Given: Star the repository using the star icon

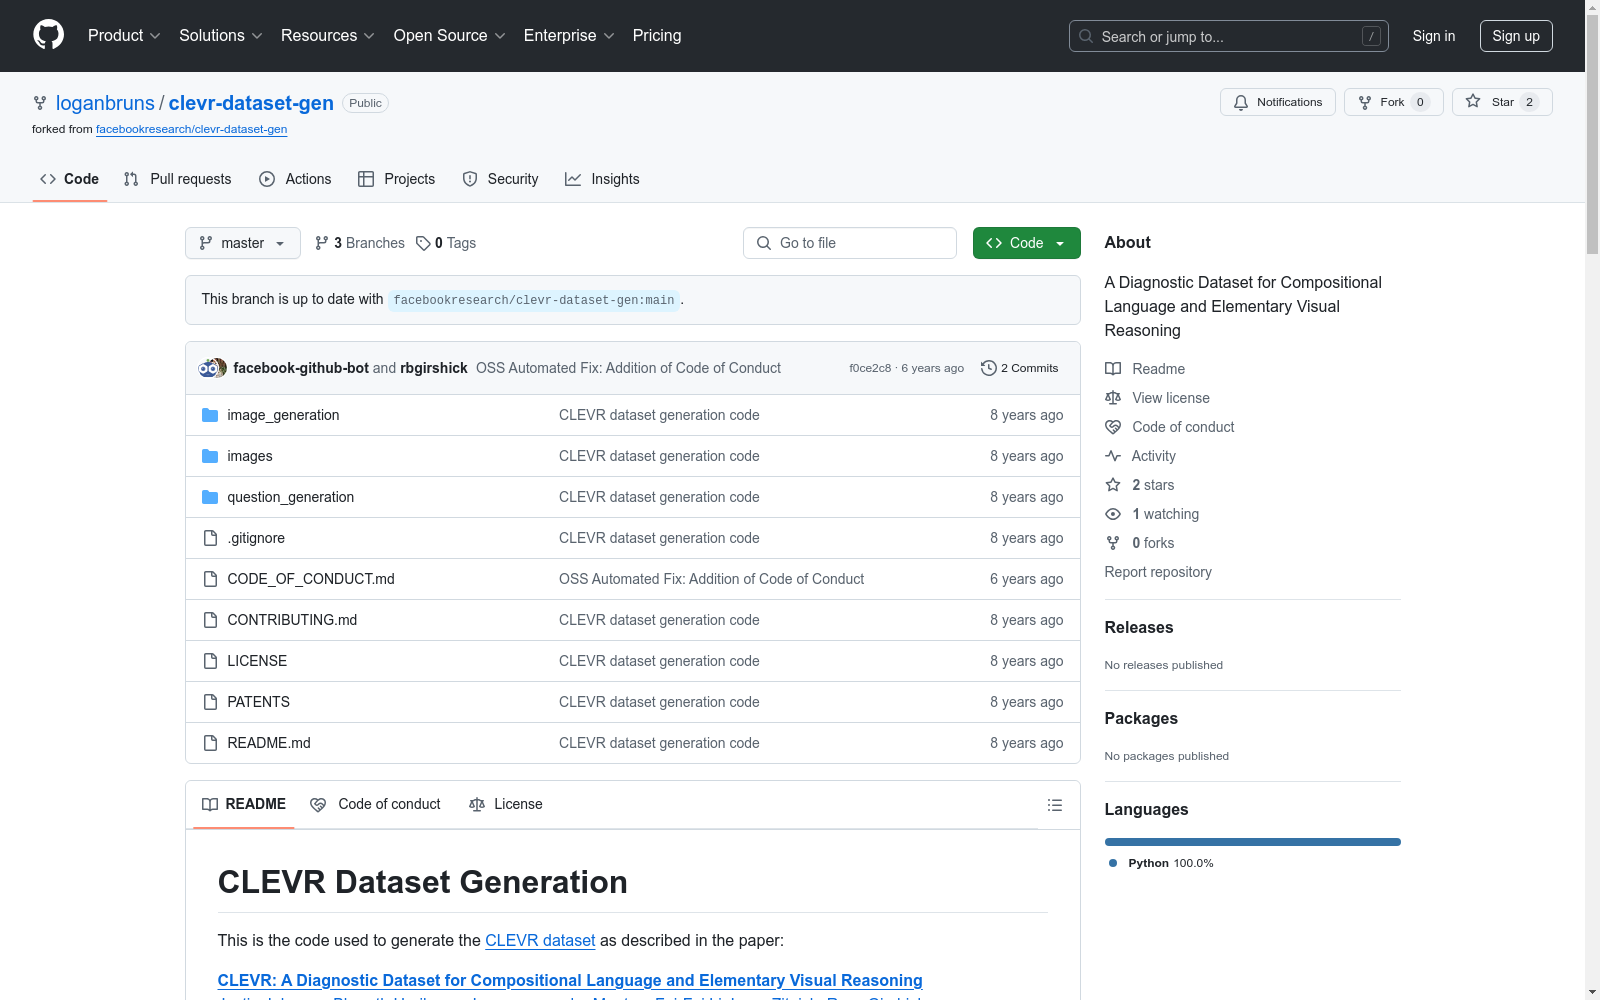Looking at the screenshot, I should [x=1473, y=101].
